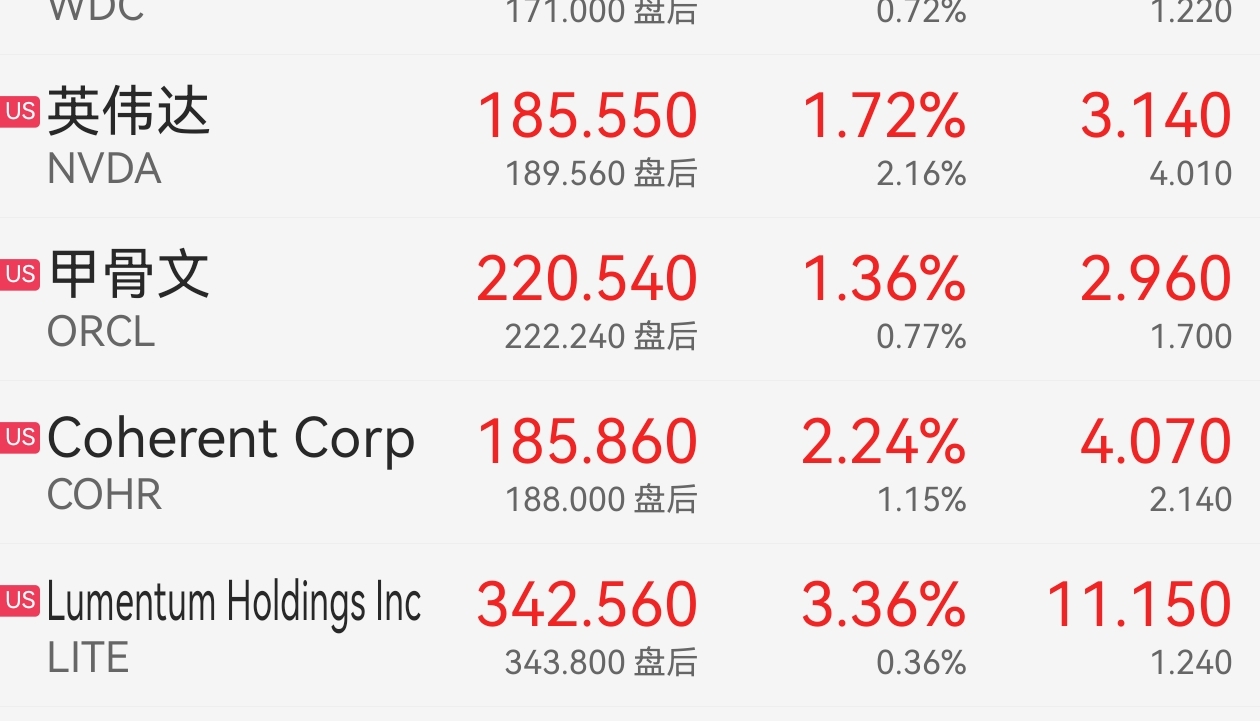The height and width of the screenshot is (721, 1260).
Task: Select the Coherent Corp stock name
Action: click(x=231, y=440)
